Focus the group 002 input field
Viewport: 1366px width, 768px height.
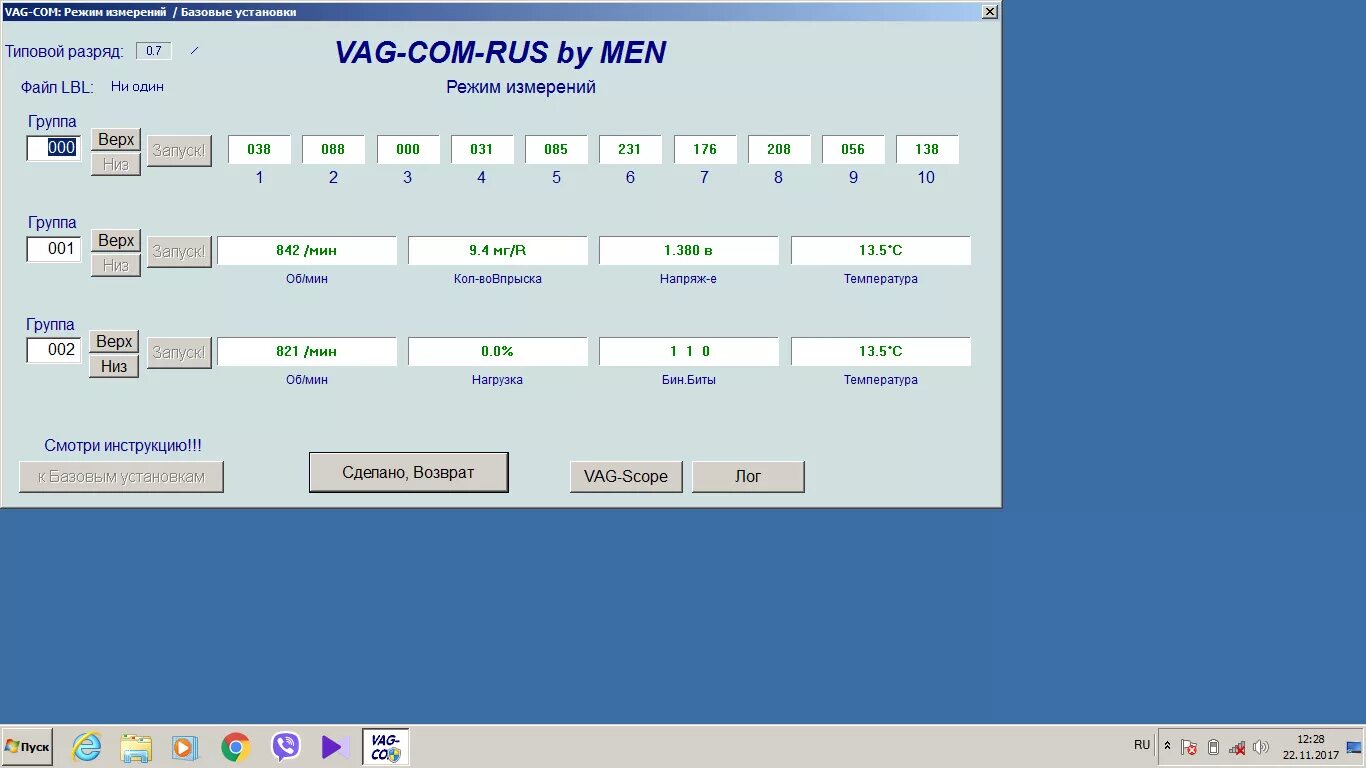54,350
